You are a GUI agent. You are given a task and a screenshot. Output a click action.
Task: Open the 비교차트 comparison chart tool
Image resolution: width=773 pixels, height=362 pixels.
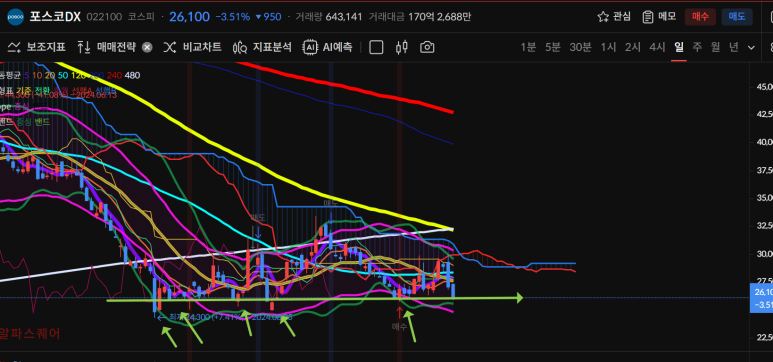193,47
